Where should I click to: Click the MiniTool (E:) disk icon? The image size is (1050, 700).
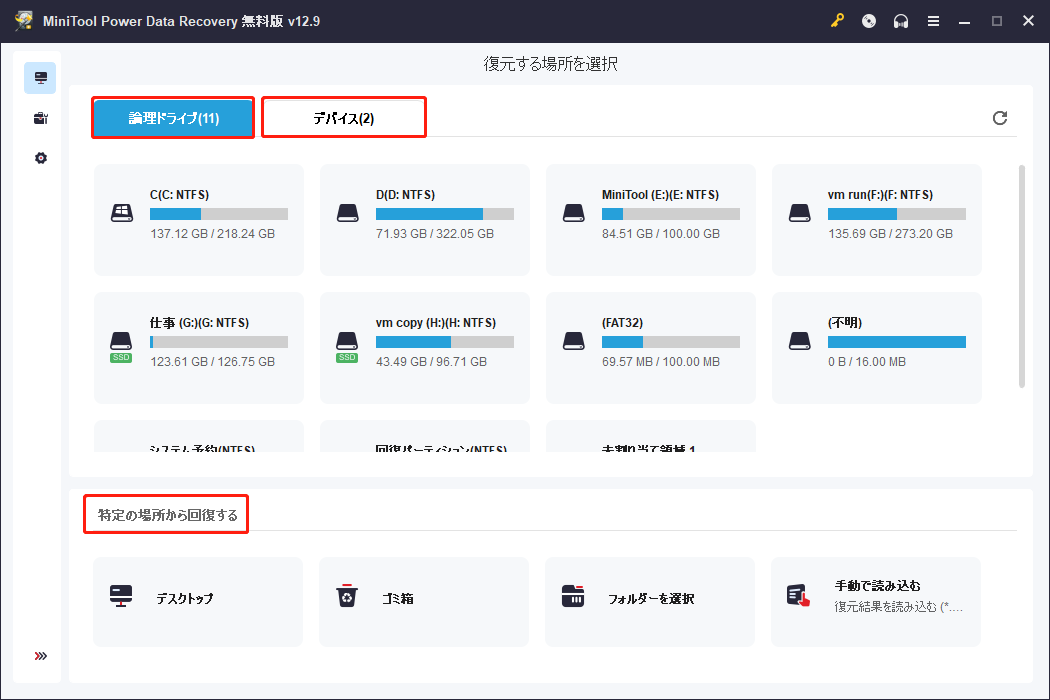[x=574, y=214]
